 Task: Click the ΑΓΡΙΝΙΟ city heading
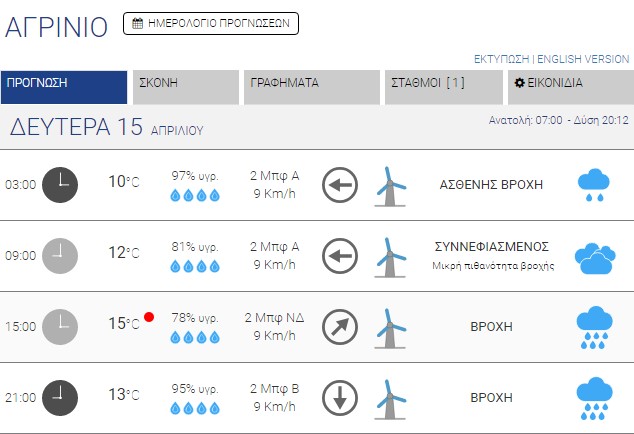56,27
